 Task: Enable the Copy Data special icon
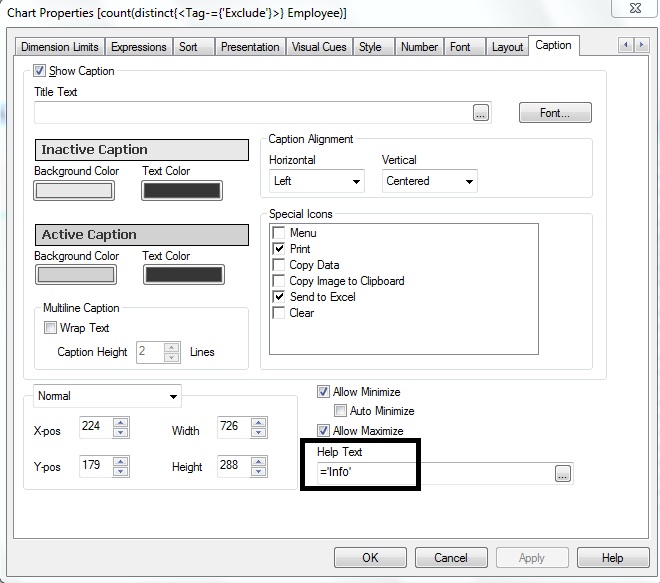click(x=279, y=265)
